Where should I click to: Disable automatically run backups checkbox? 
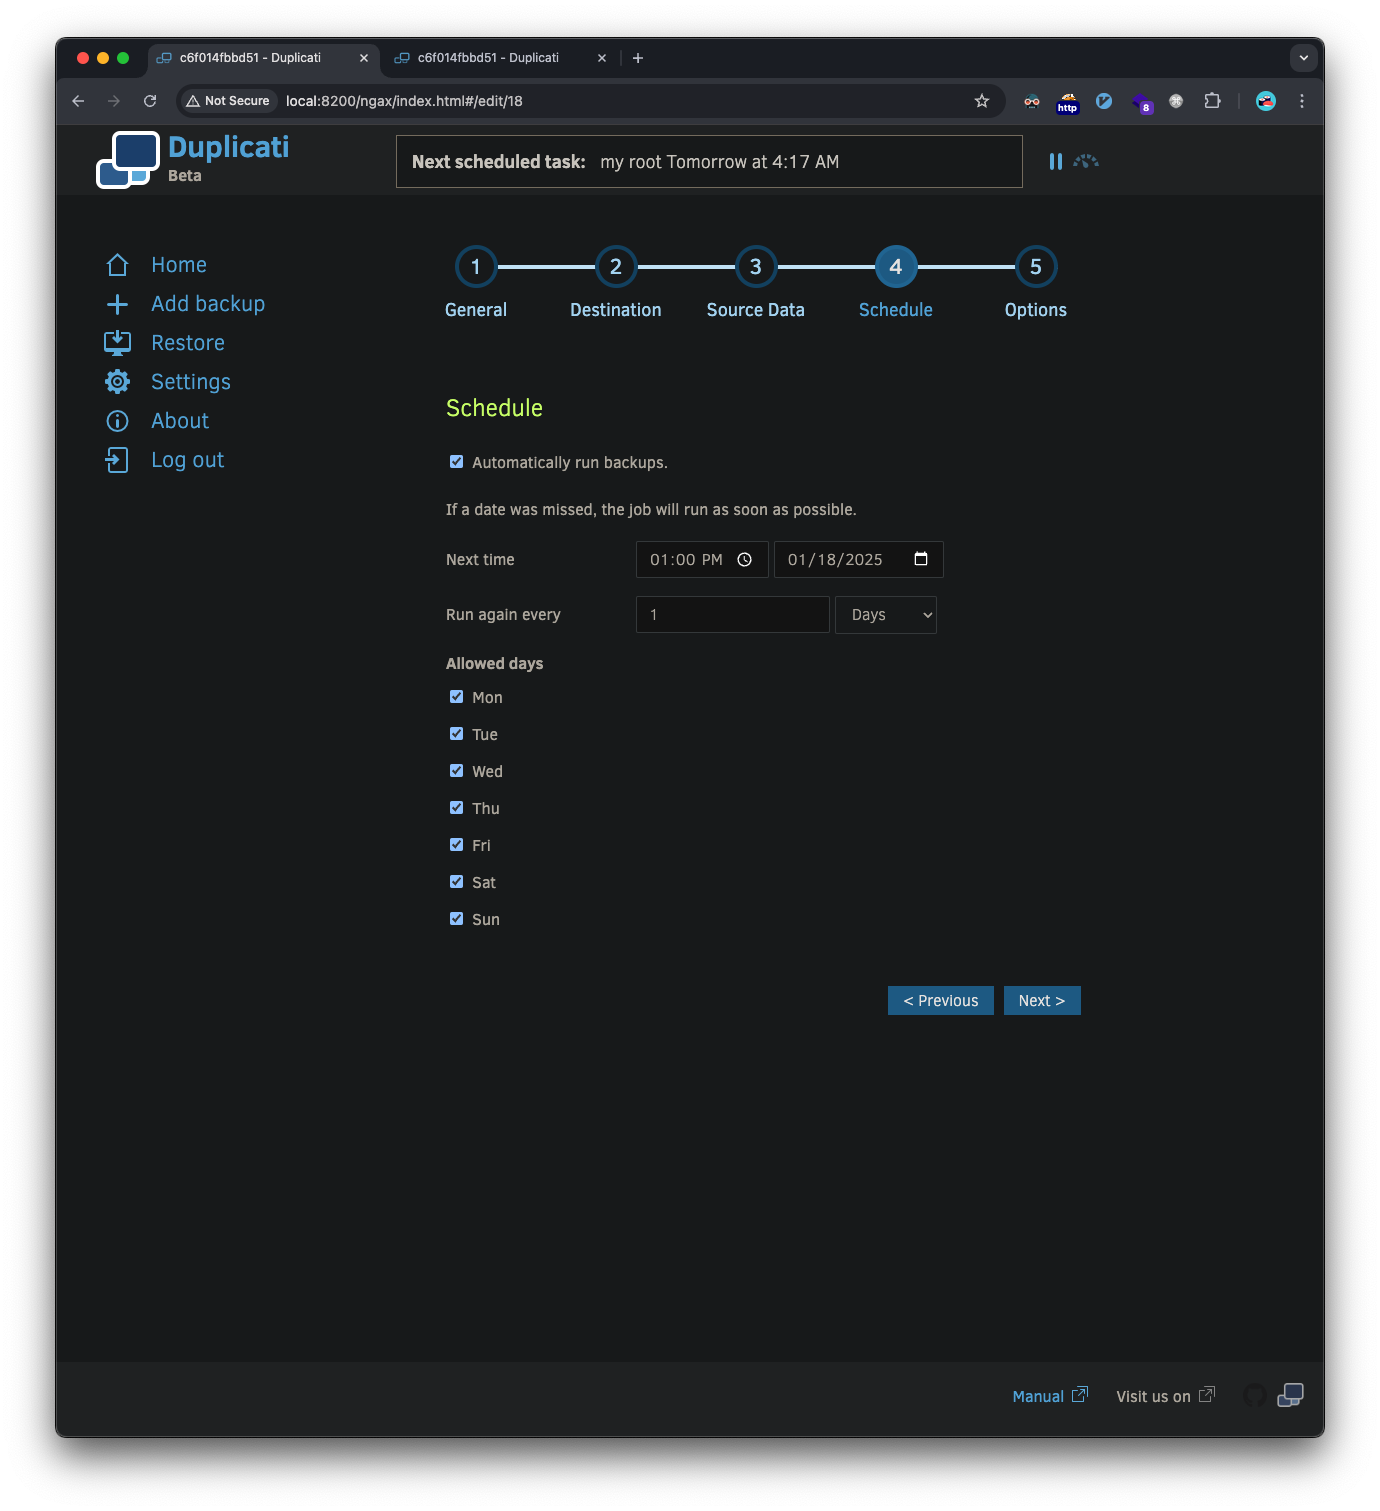(457, 462)
